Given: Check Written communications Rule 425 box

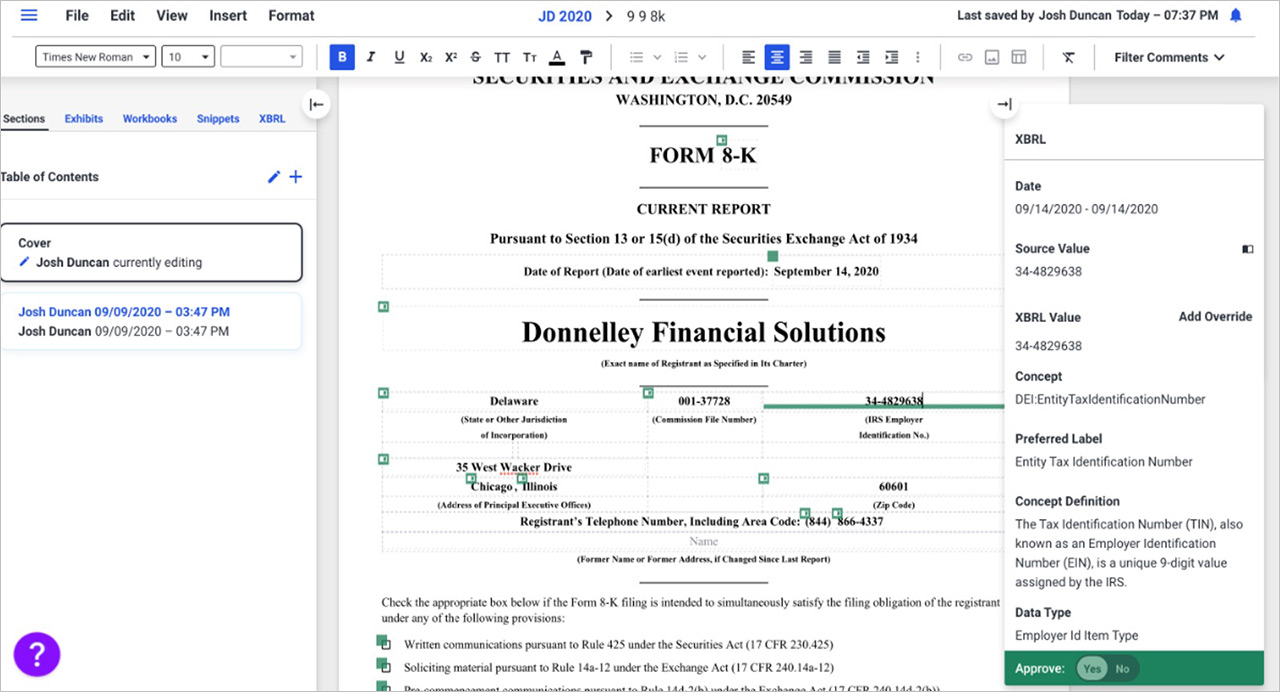Looking at the screenshot, I should click(x=386, y=646).
